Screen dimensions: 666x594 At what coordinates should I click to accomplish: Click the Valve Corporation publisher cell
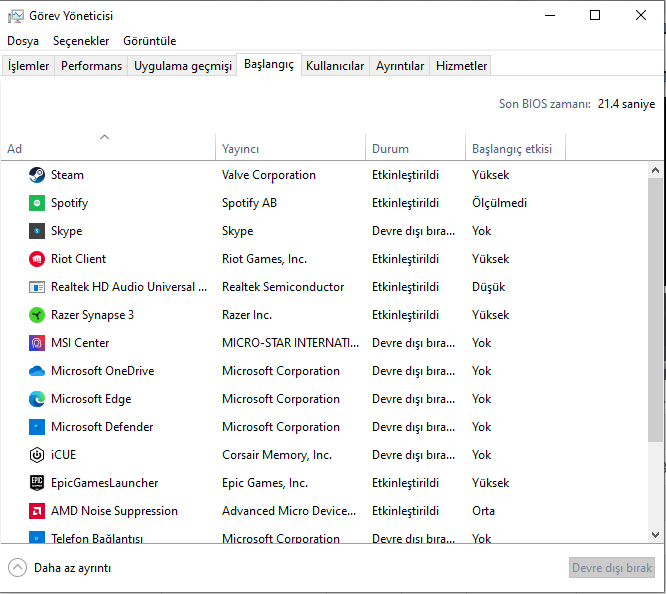pos(269,175)
